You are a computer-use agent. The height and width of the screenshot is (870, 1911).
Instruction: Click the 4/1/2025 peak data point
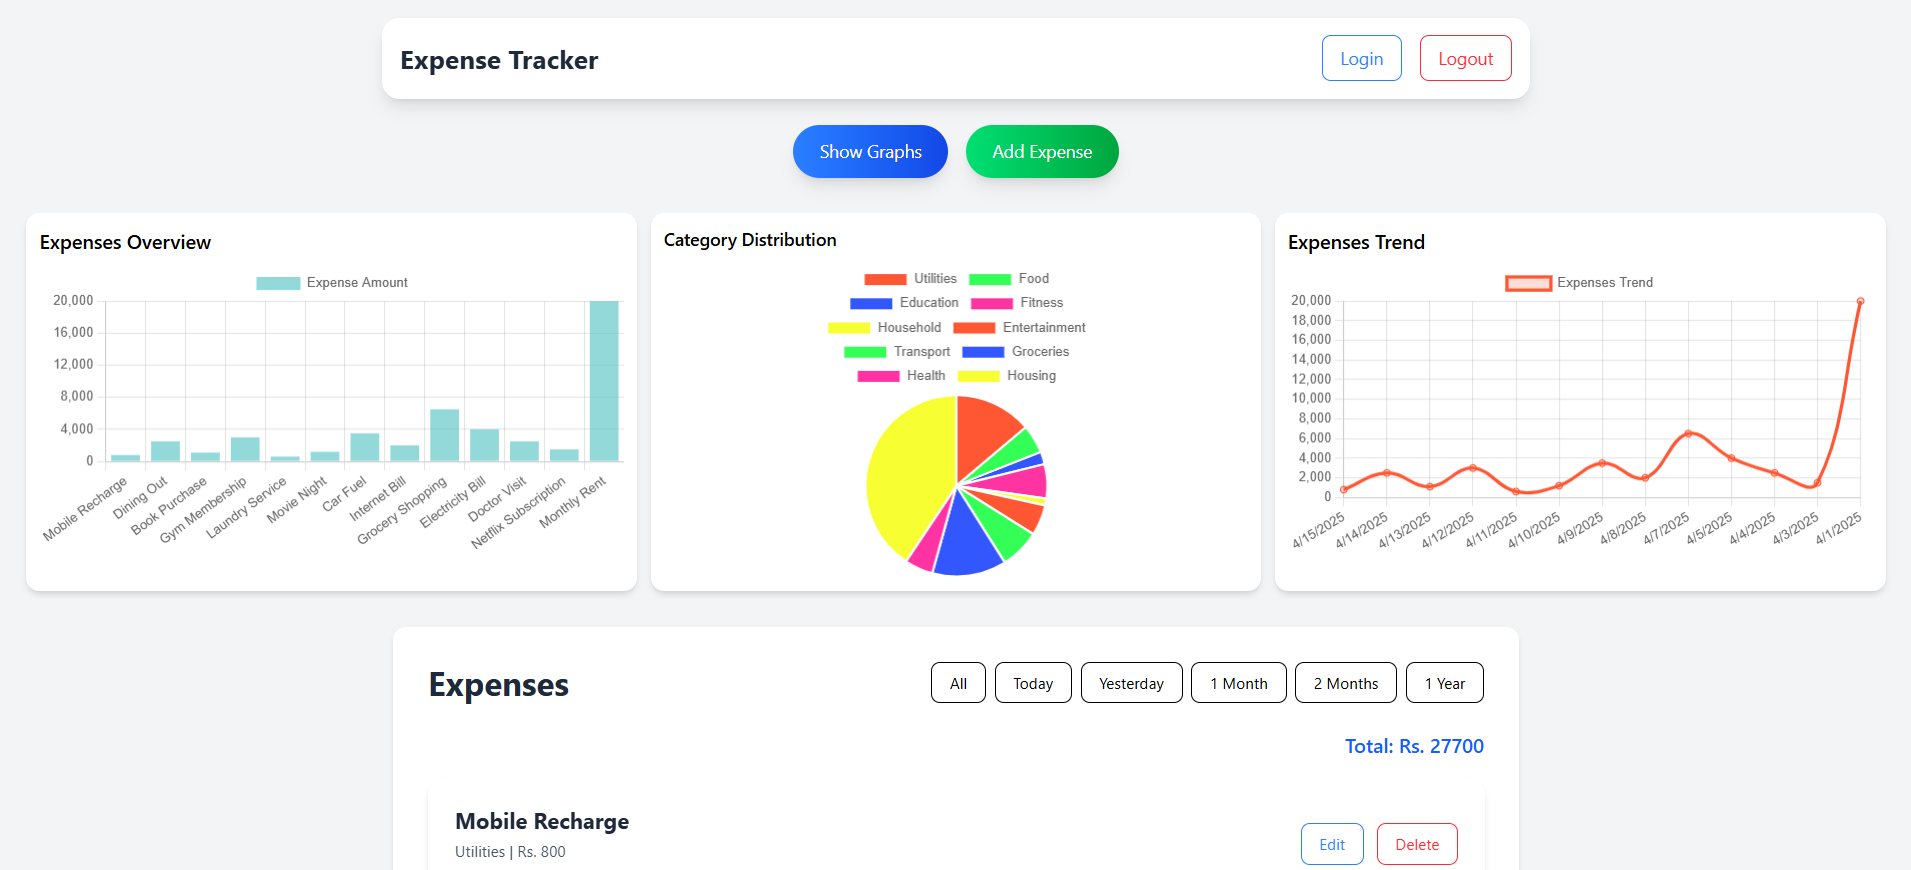1860,301
